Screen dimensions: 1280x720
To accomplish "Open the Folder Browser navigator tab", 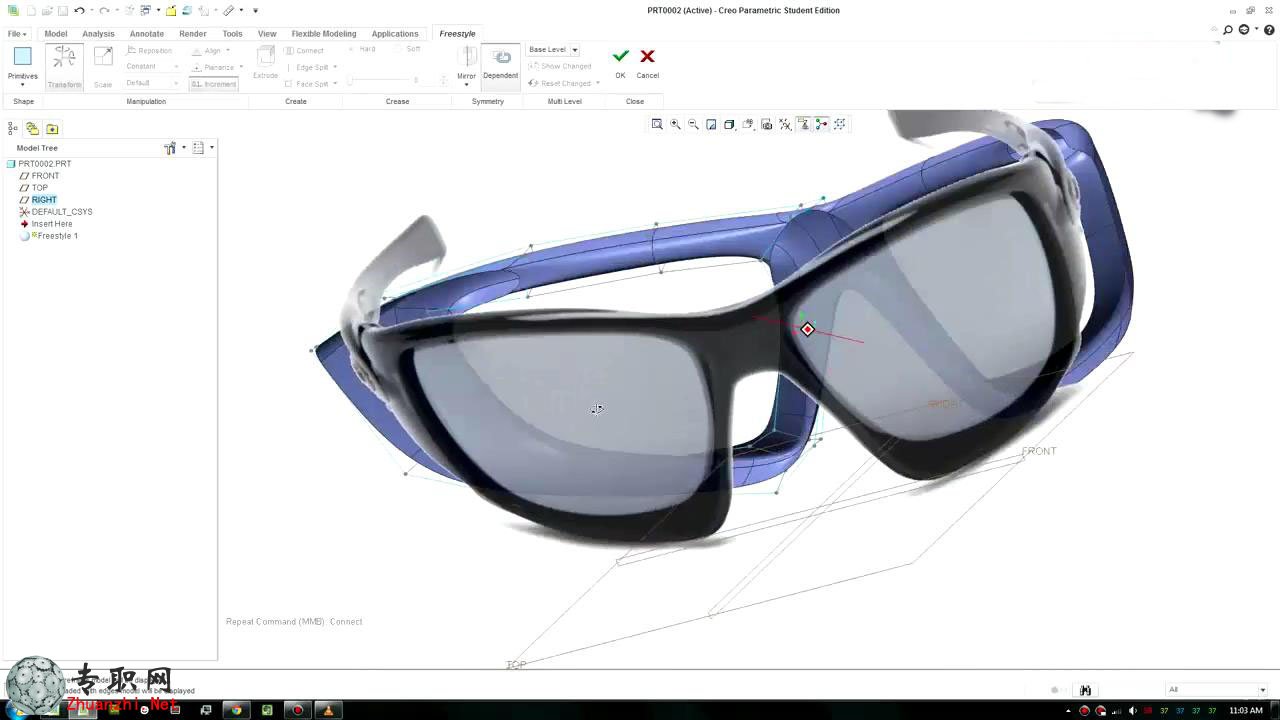I will 32,129.
